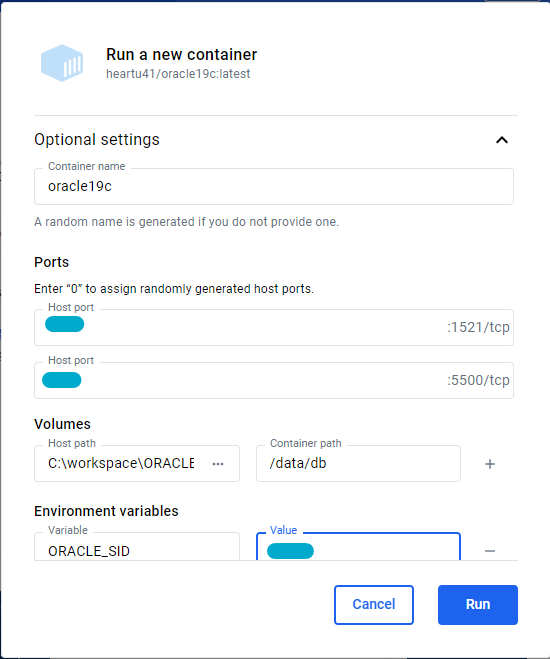Image resolution: width=550 pixels, height=659 pixels.
Task: Click the 'Volumes' section heading
Action: click(62, 424)
